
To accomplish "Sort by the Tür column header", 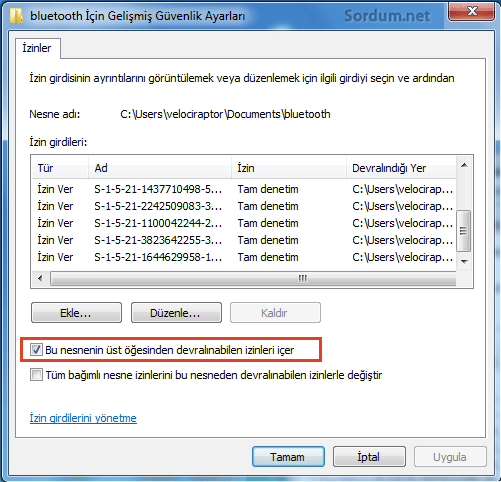I will (x=60, y=168).
